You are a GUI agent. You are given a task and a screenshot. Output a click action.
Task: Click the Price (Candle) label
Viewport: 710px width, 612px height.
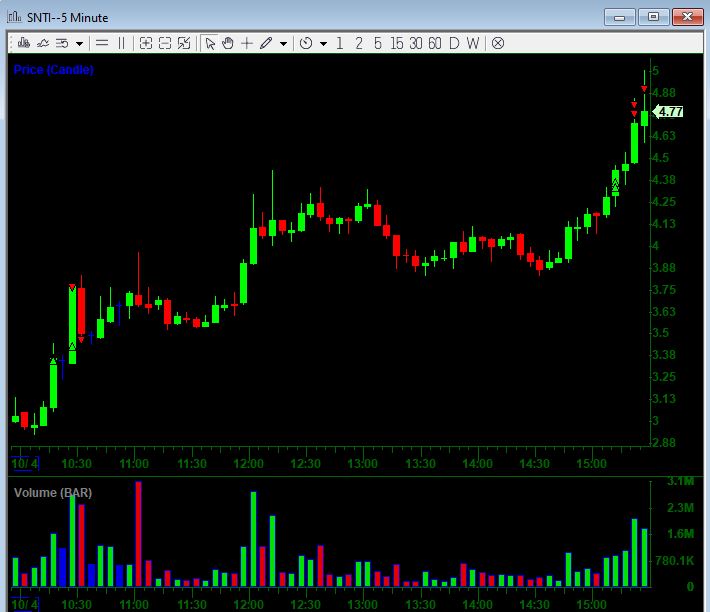click(53, 70)
